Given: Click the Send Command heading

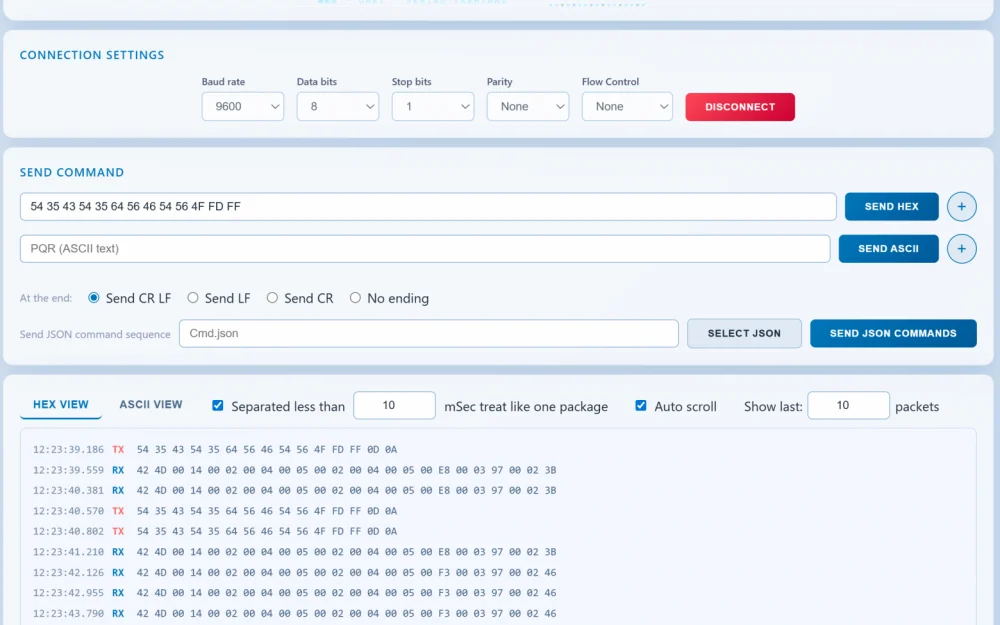Looking at the screenshot, I should coord(72,173).
